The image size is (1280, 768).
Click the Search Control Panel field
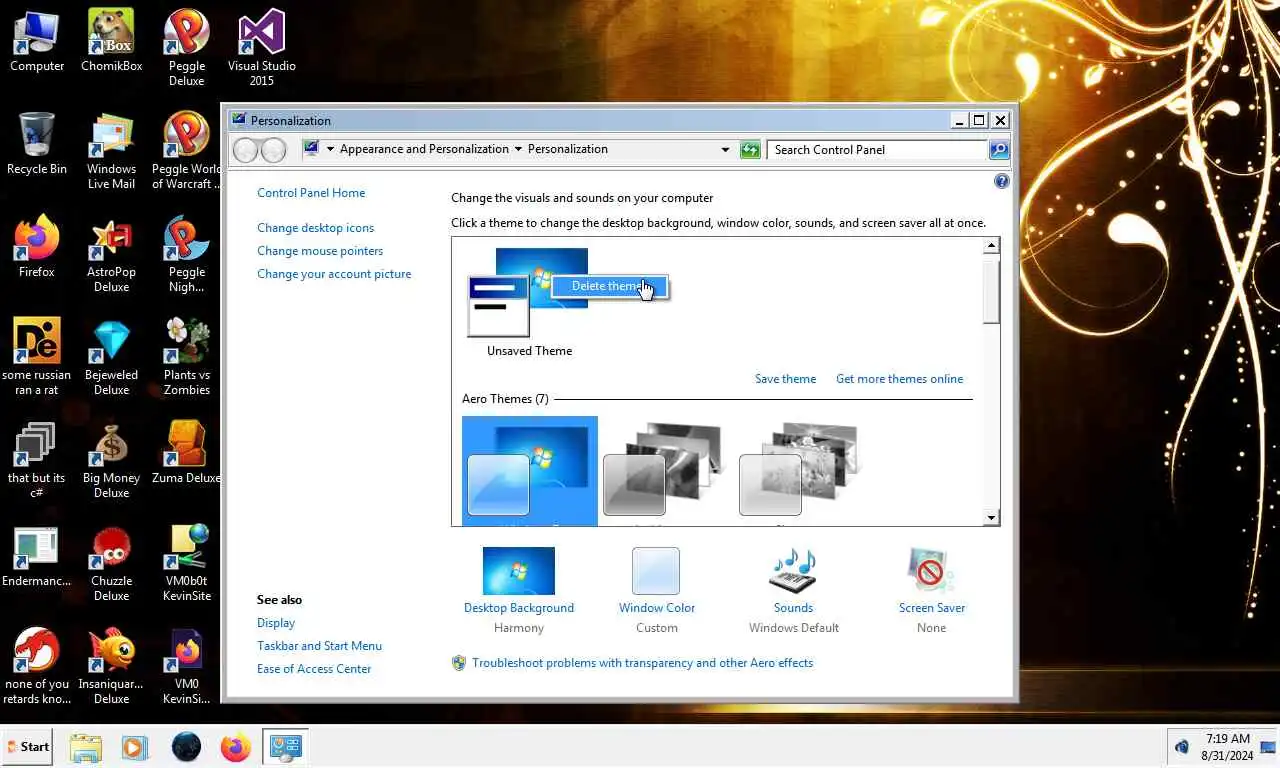click(x=877, y=150)
